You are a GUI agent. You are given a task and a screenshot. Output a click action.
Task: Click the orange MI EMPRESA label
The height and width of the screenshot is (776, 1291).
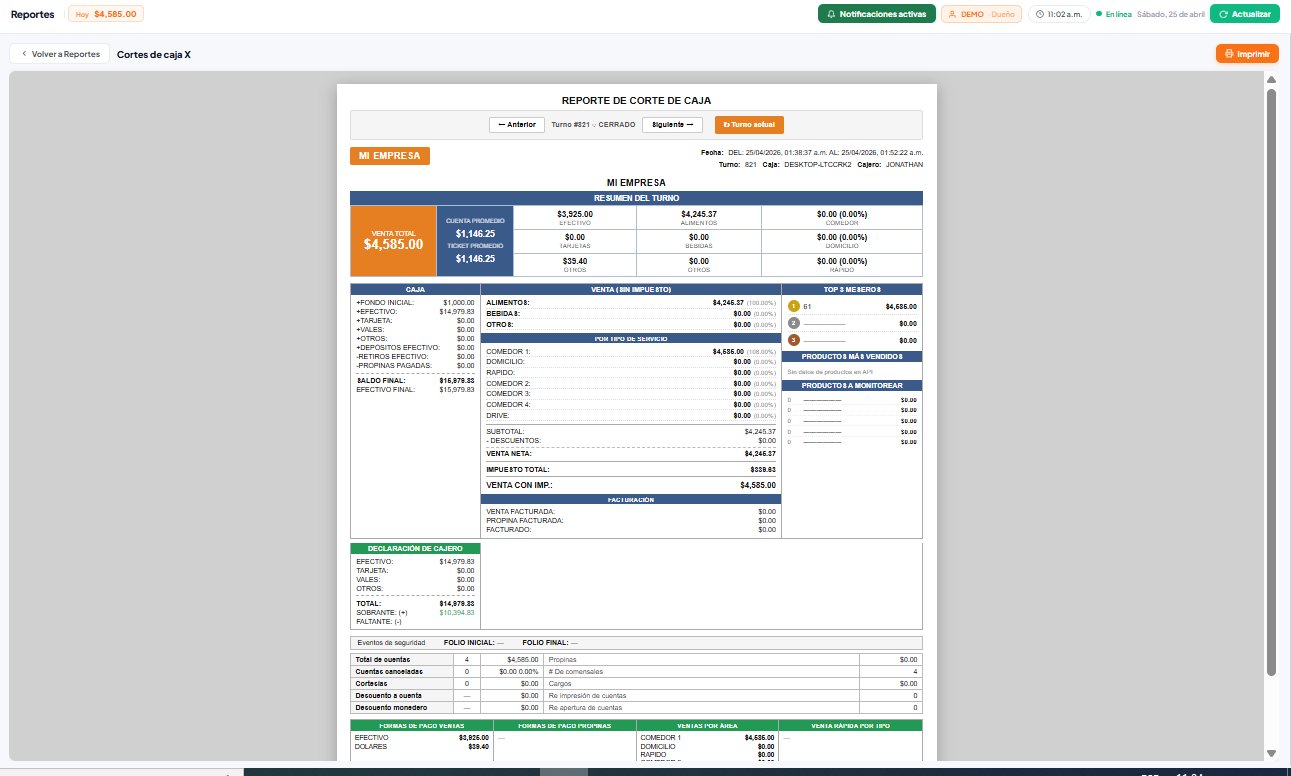[389, 156]
